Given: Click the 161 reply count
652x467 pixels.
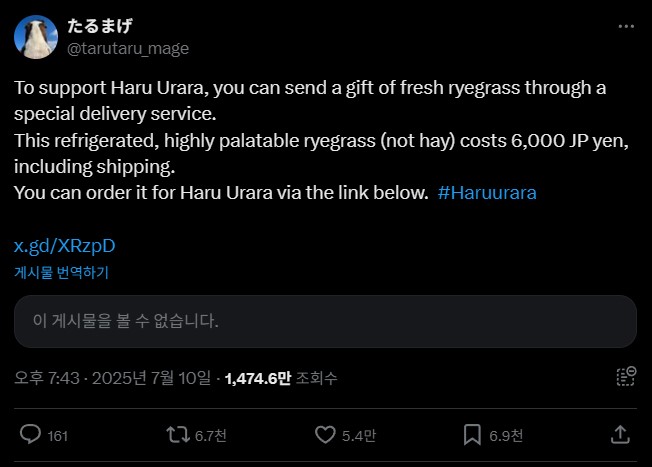Looking at the screenshot, I should tap(58, 436).
